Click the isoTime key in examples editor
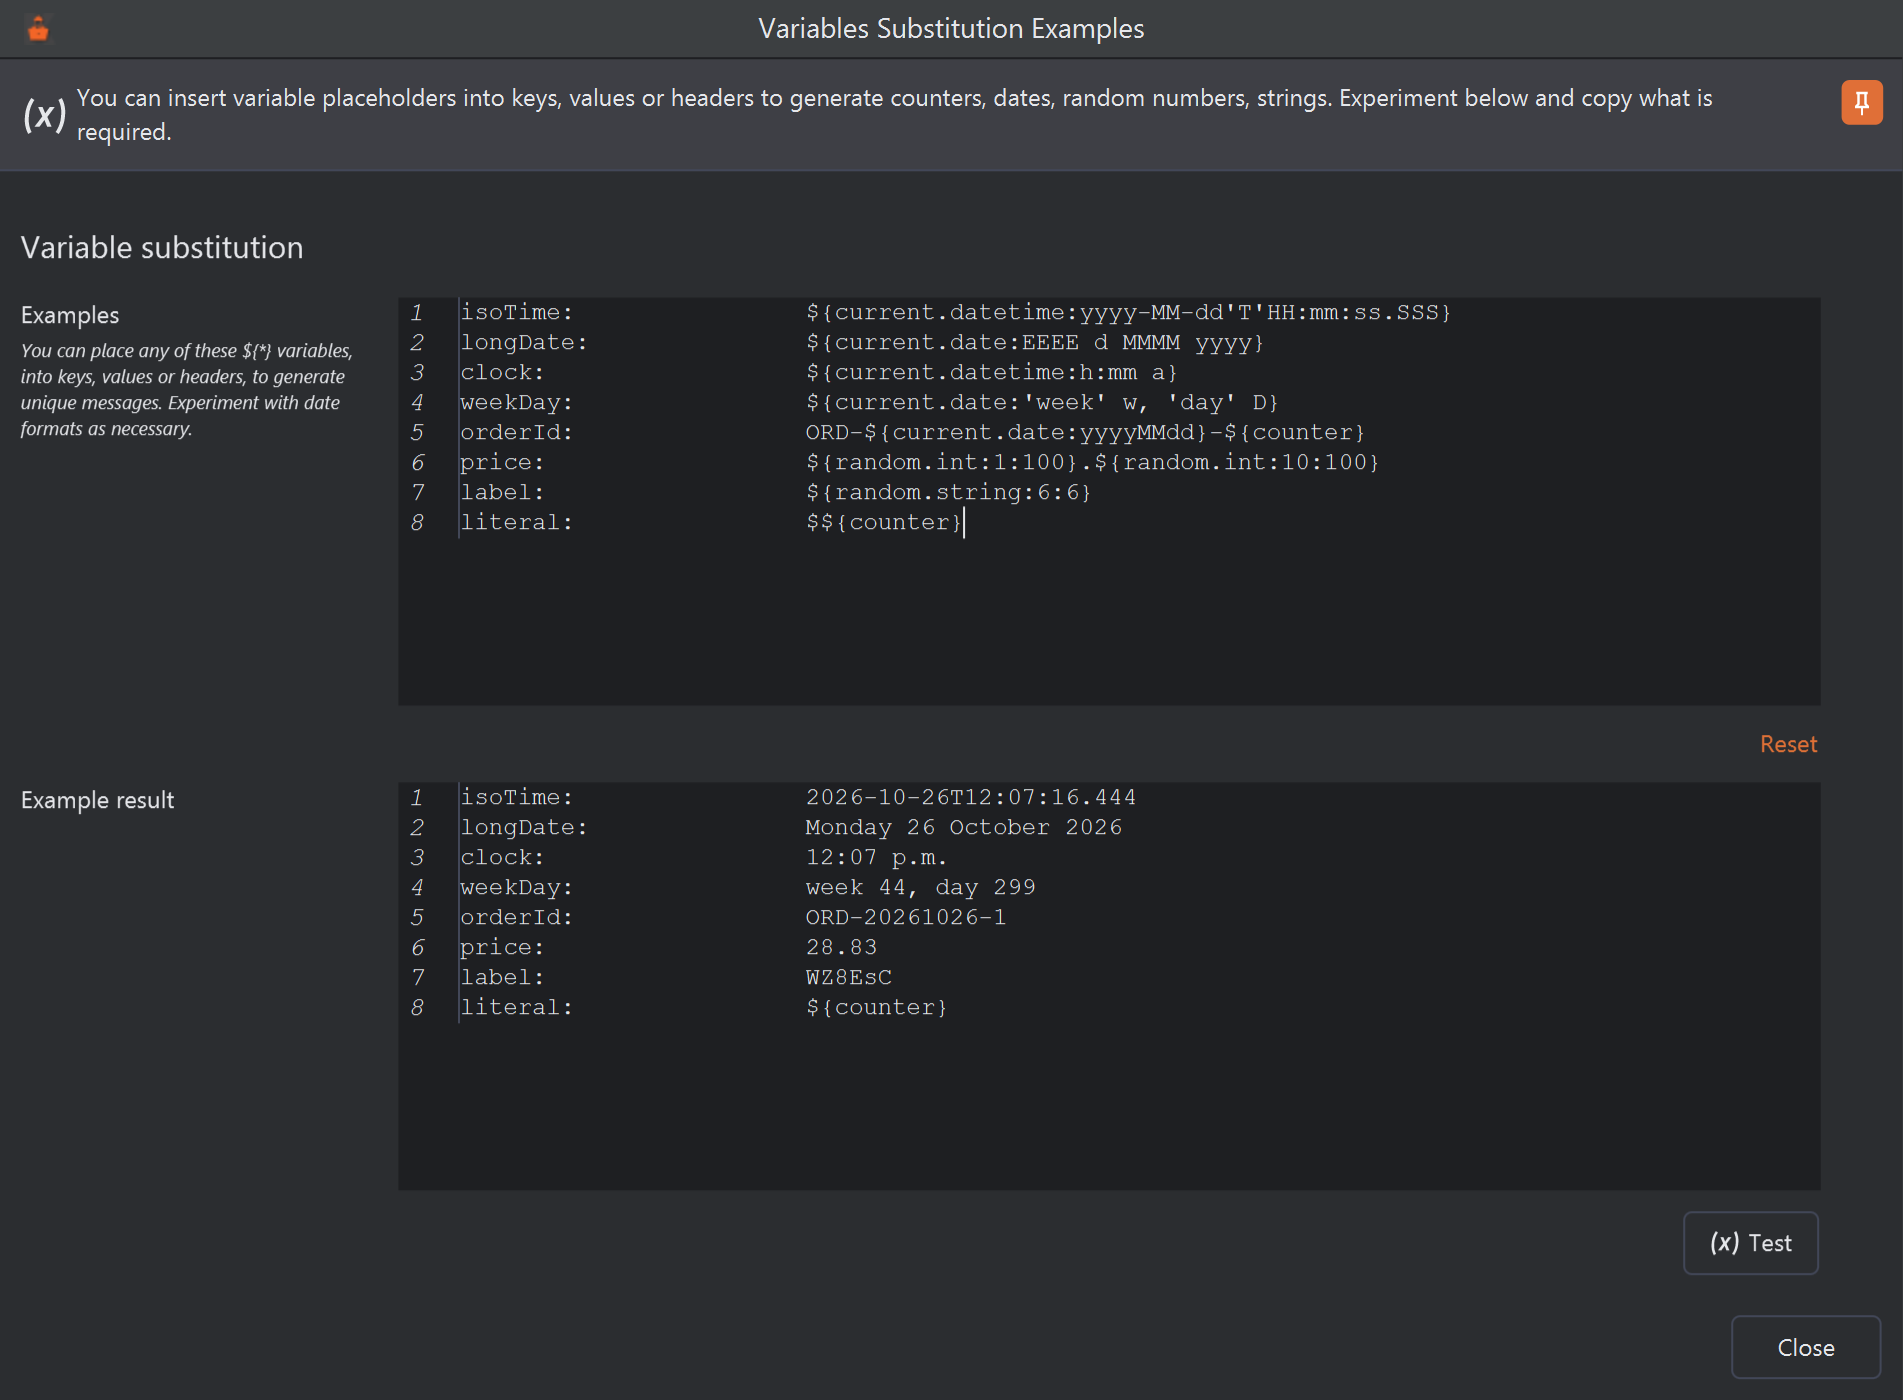 516,312
